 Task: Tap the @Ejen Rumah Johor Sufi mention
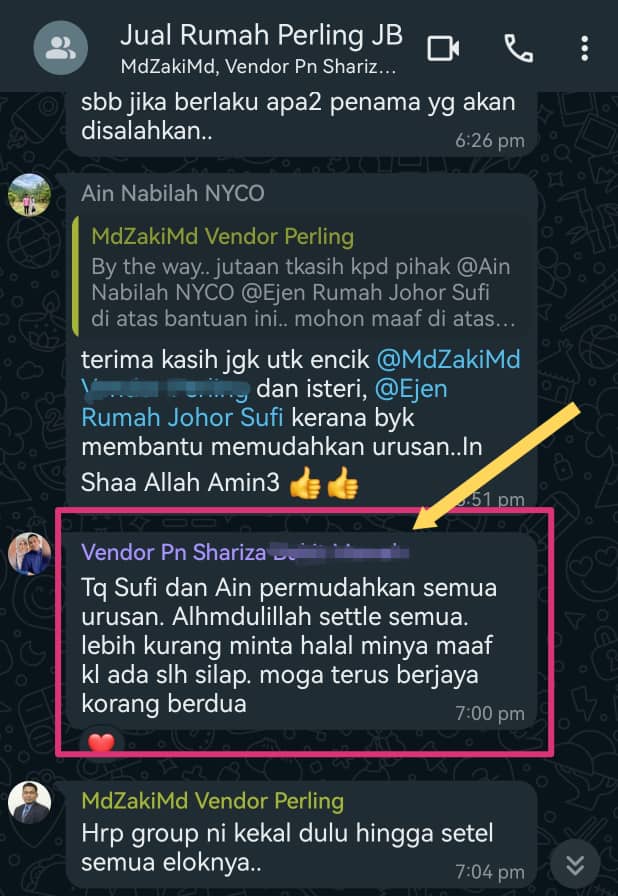[x=264, y=403]
